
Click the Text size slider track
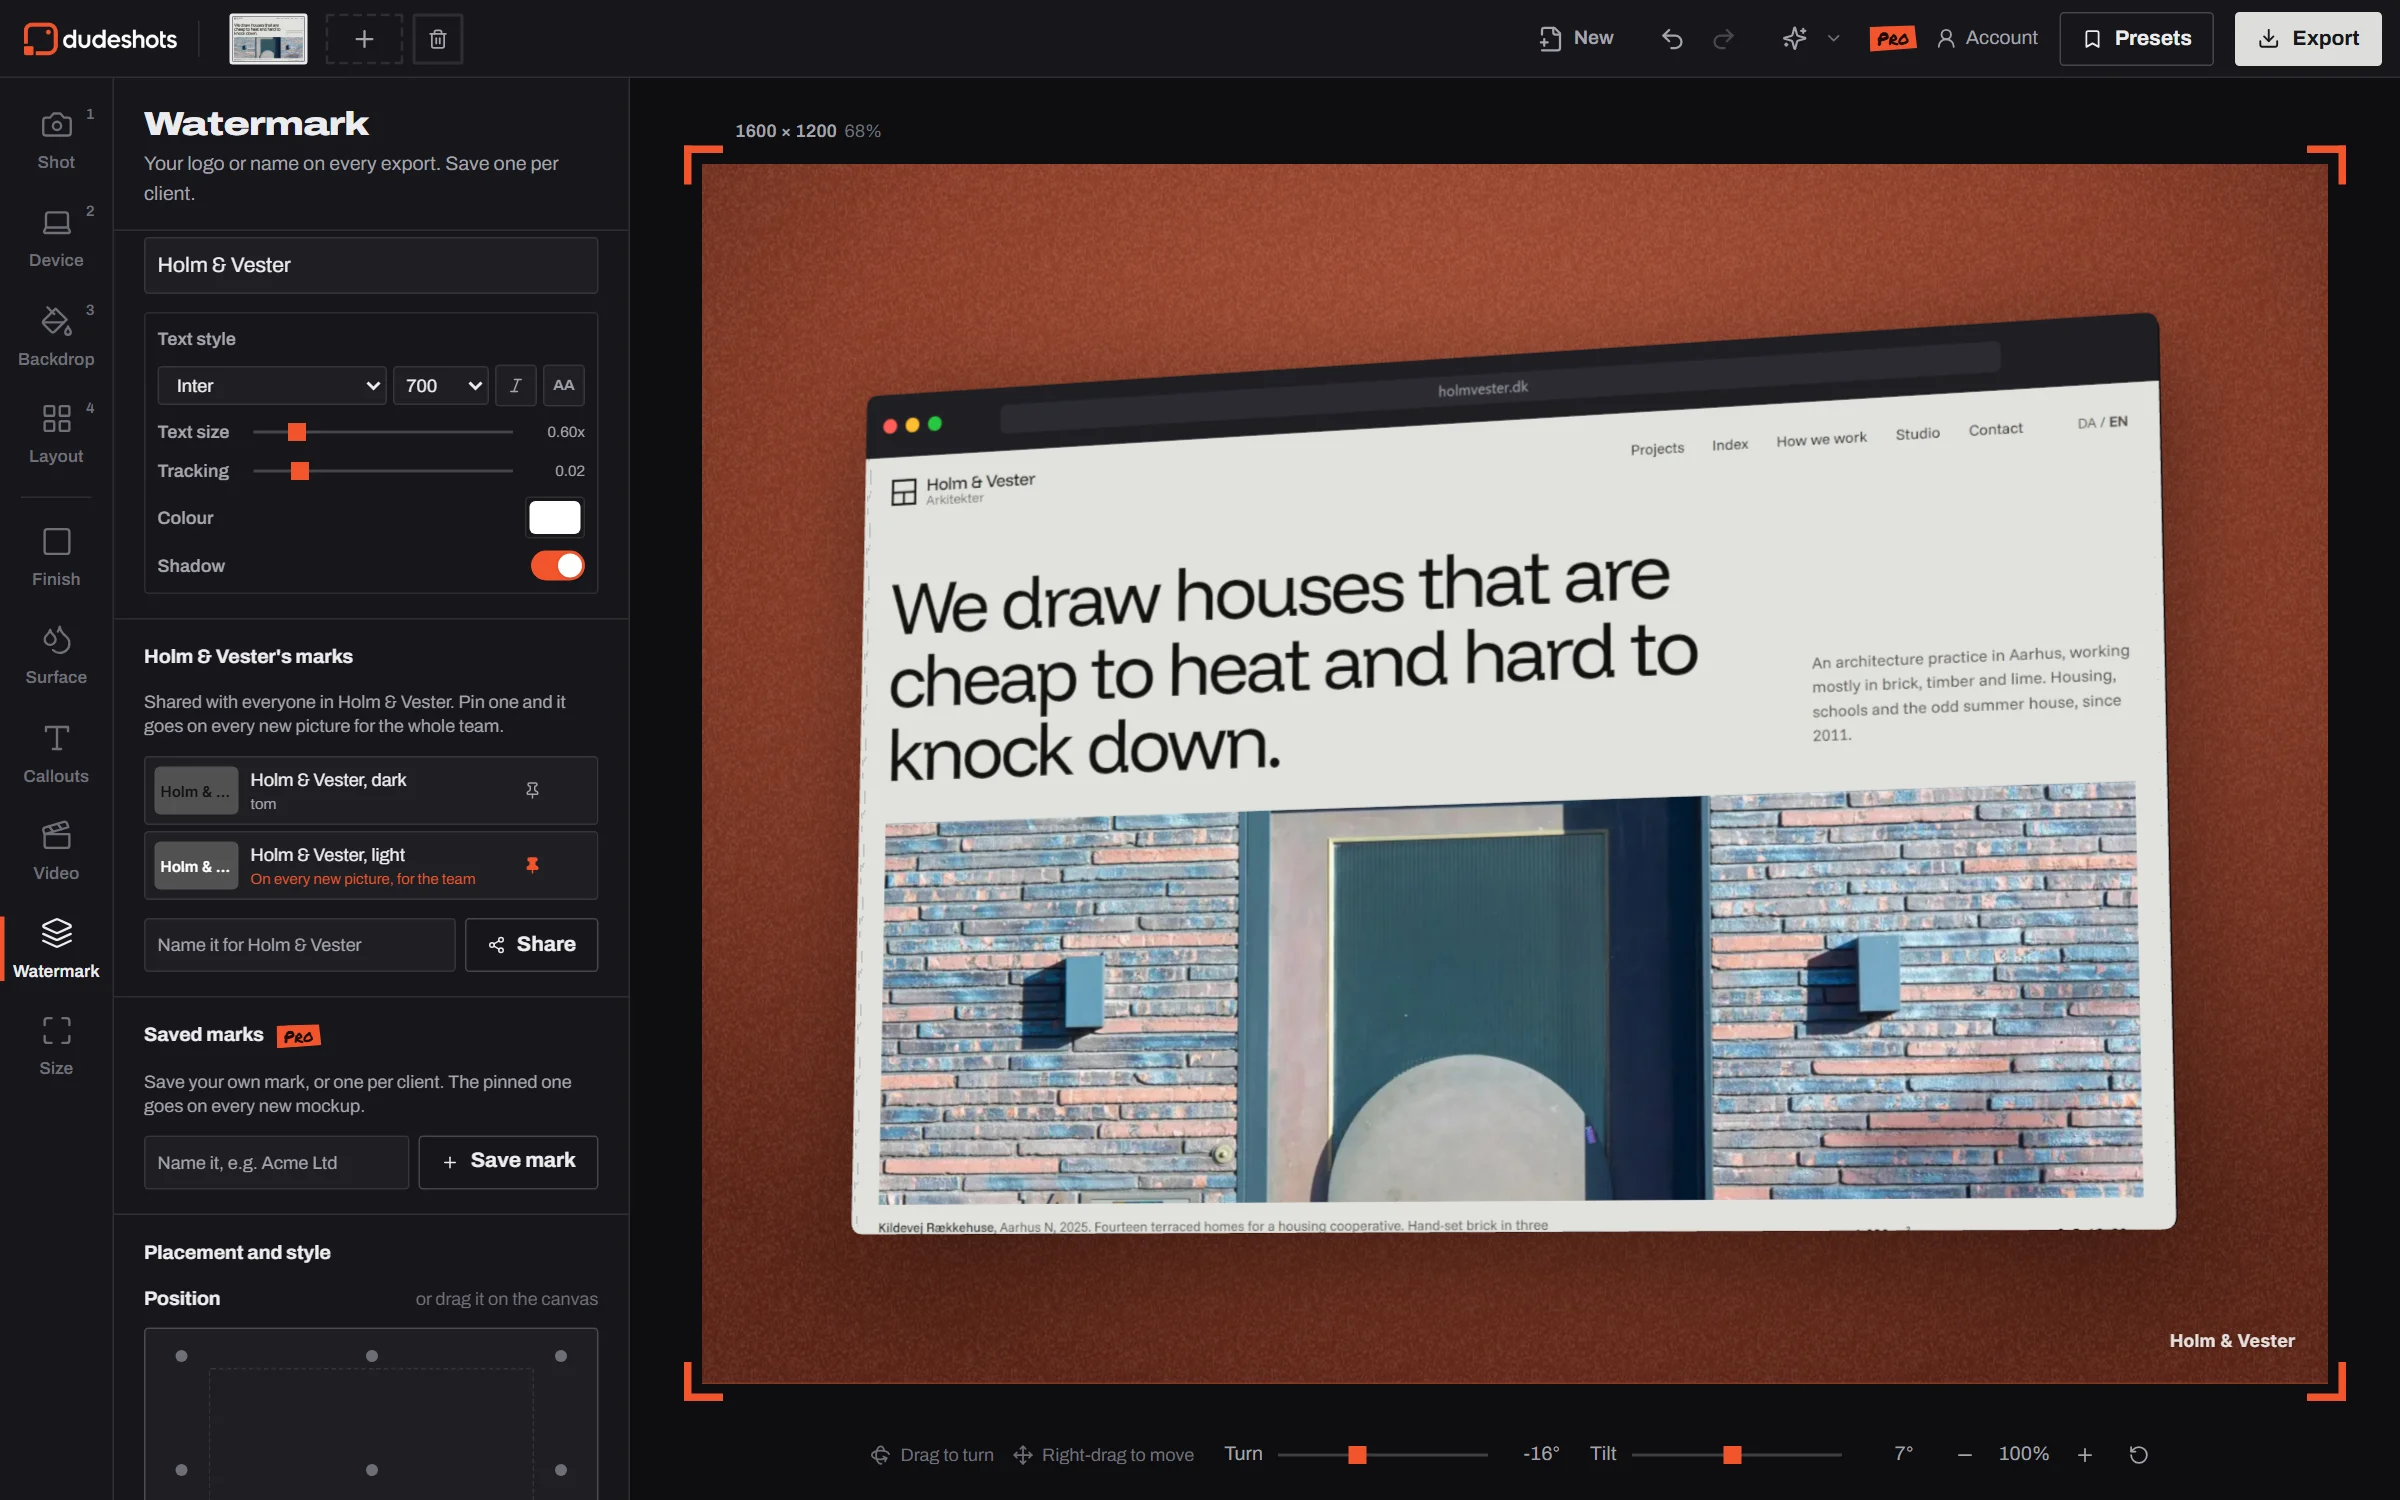[383, 432]
